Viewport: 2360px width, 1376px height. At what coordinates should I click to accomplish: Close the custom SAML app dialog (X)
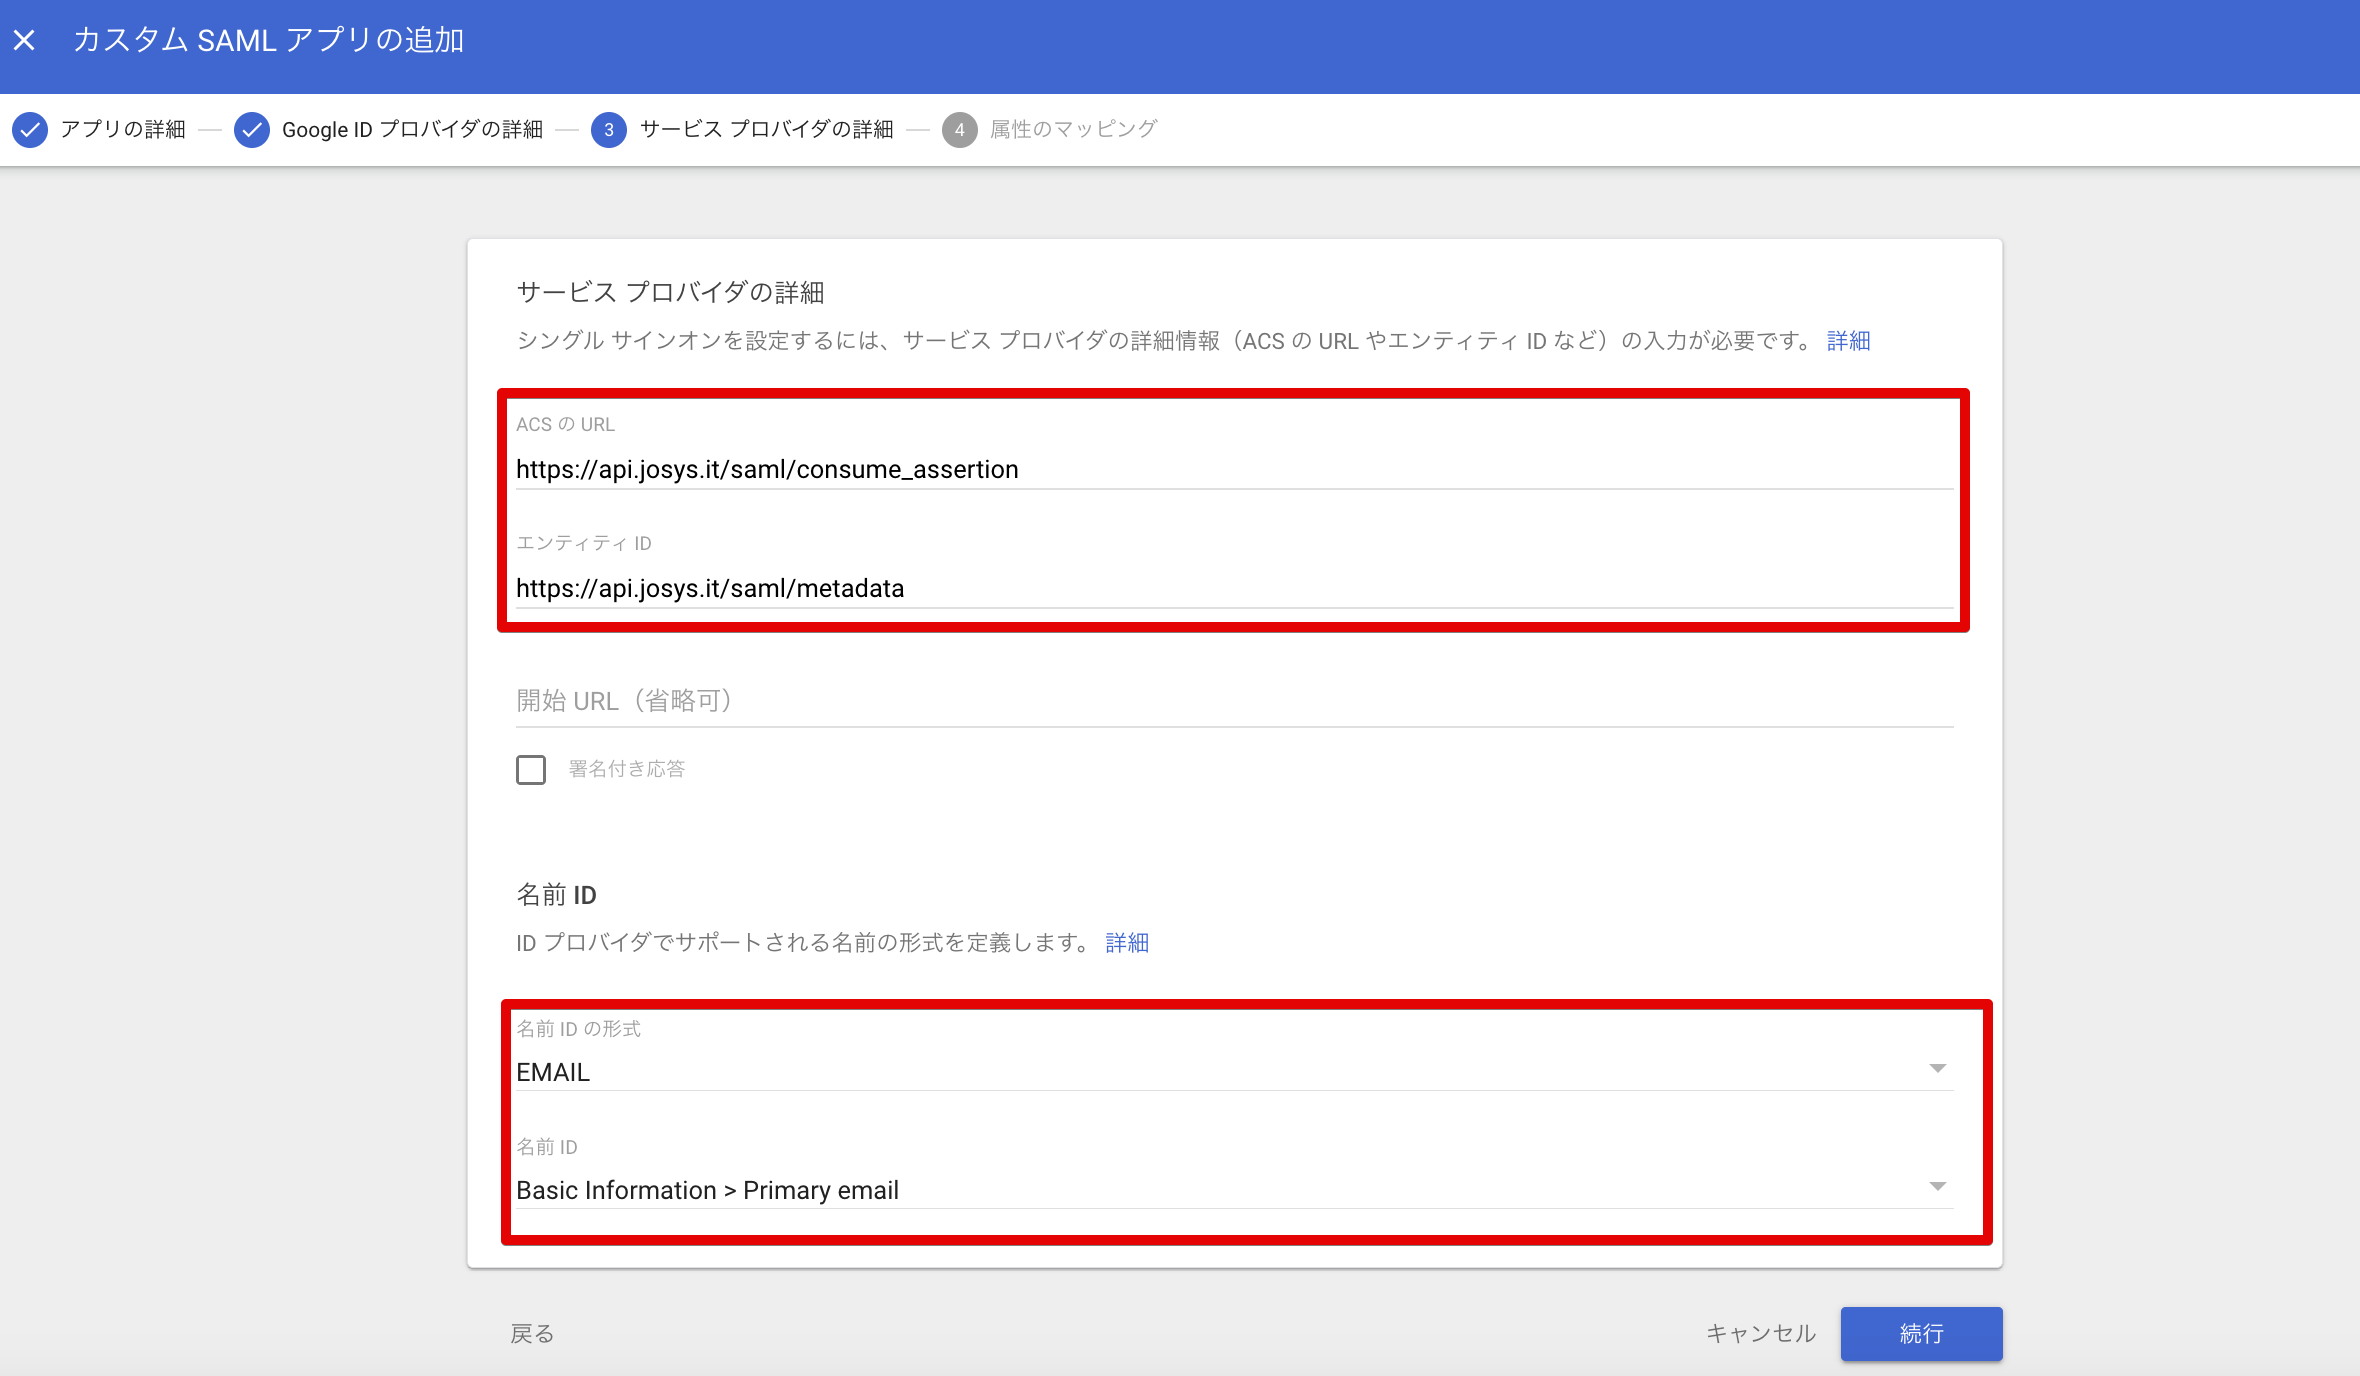(x=25, y=40)
